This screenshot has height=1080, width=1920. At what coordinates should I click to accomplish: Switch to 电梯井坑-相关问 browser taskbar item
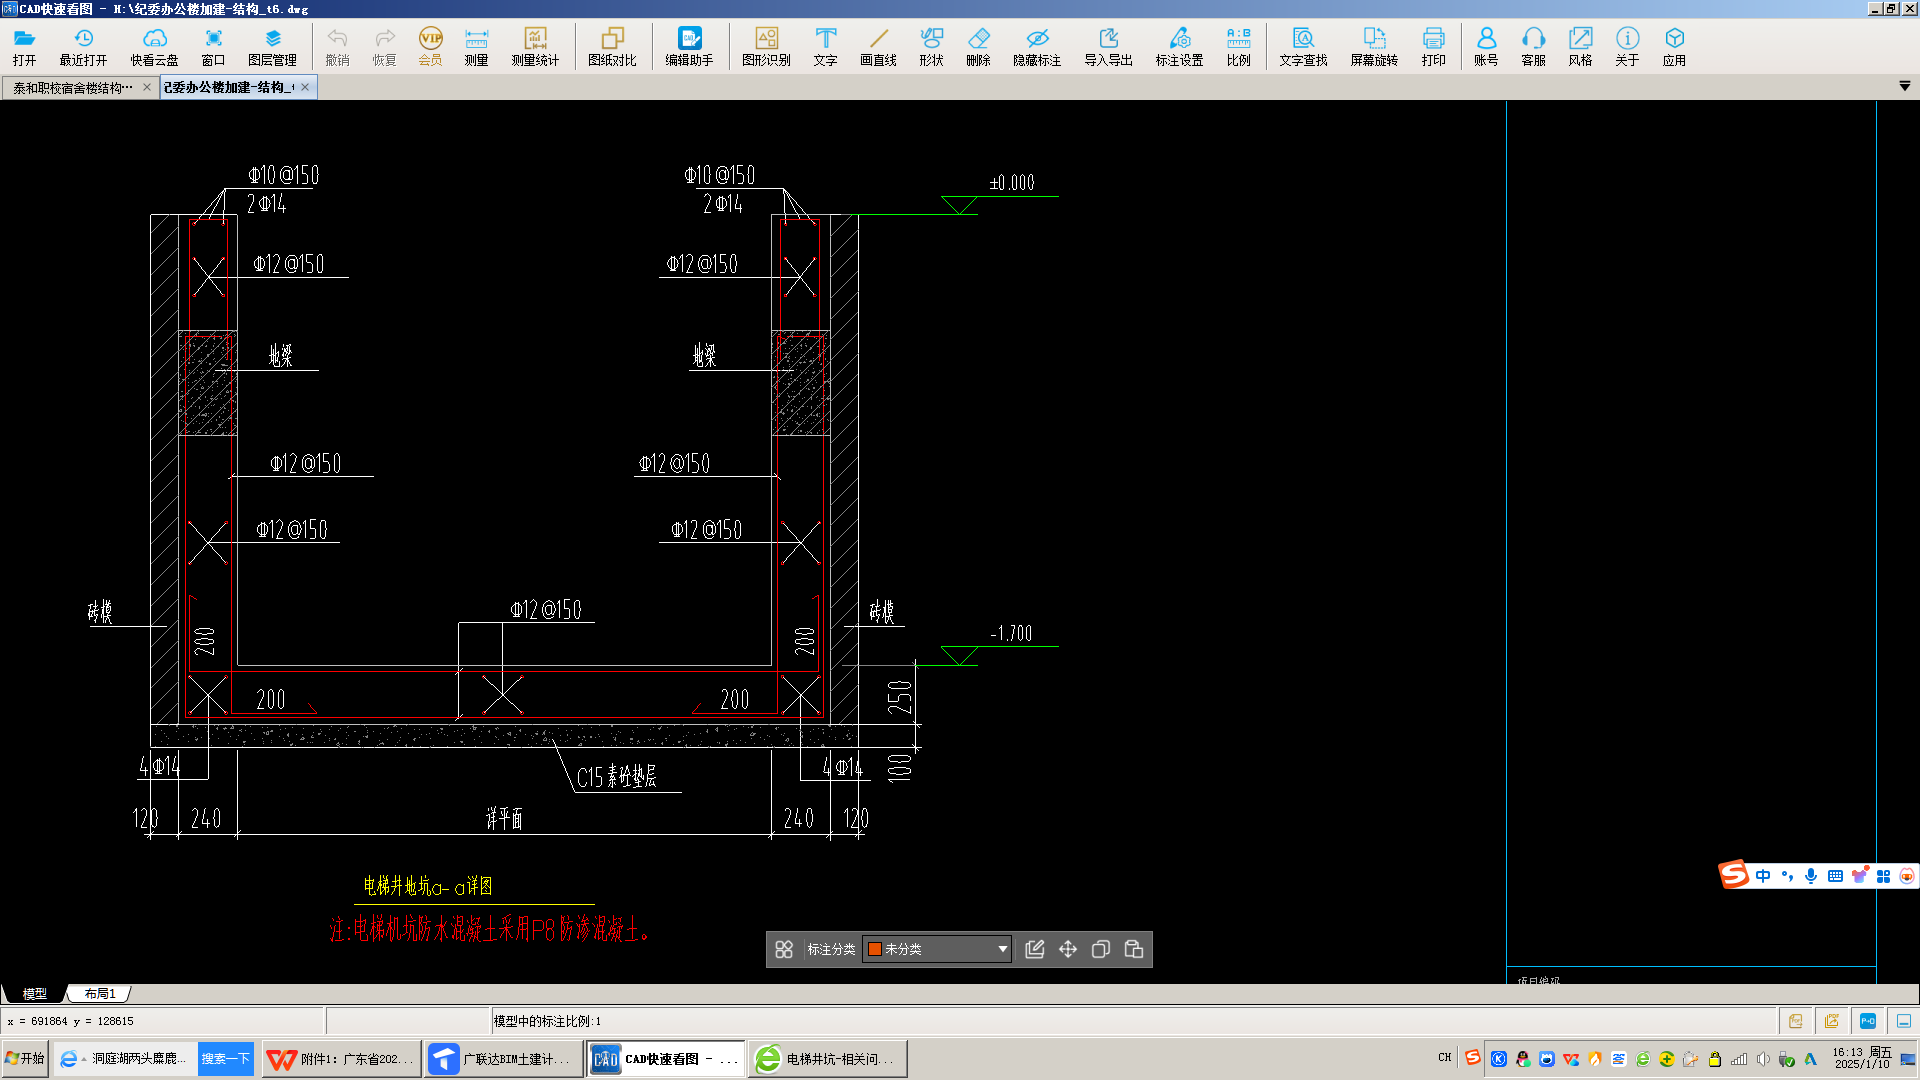pos(828,1059)
